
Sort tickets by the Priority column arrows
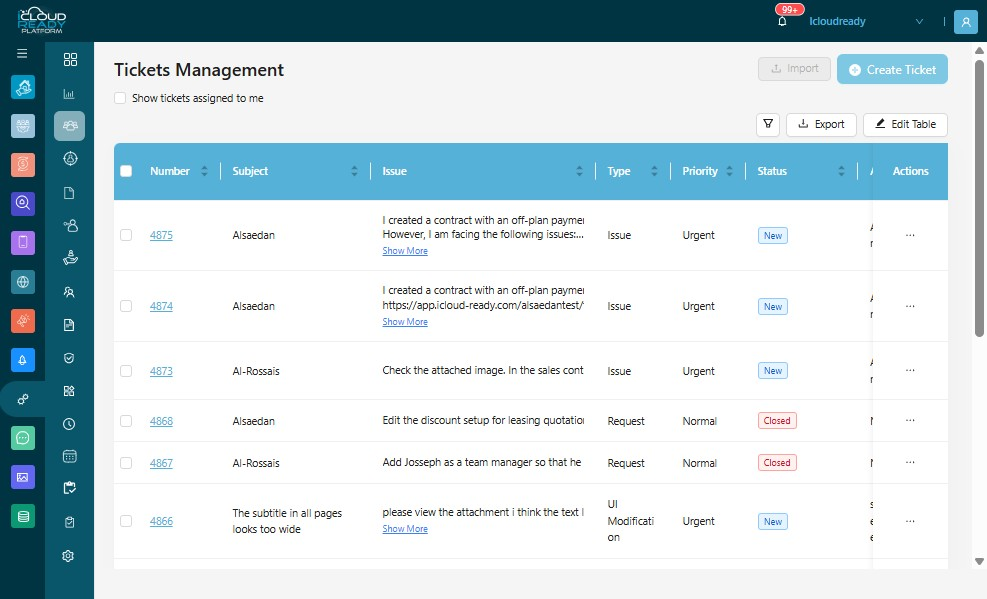[x=730, y=171]
